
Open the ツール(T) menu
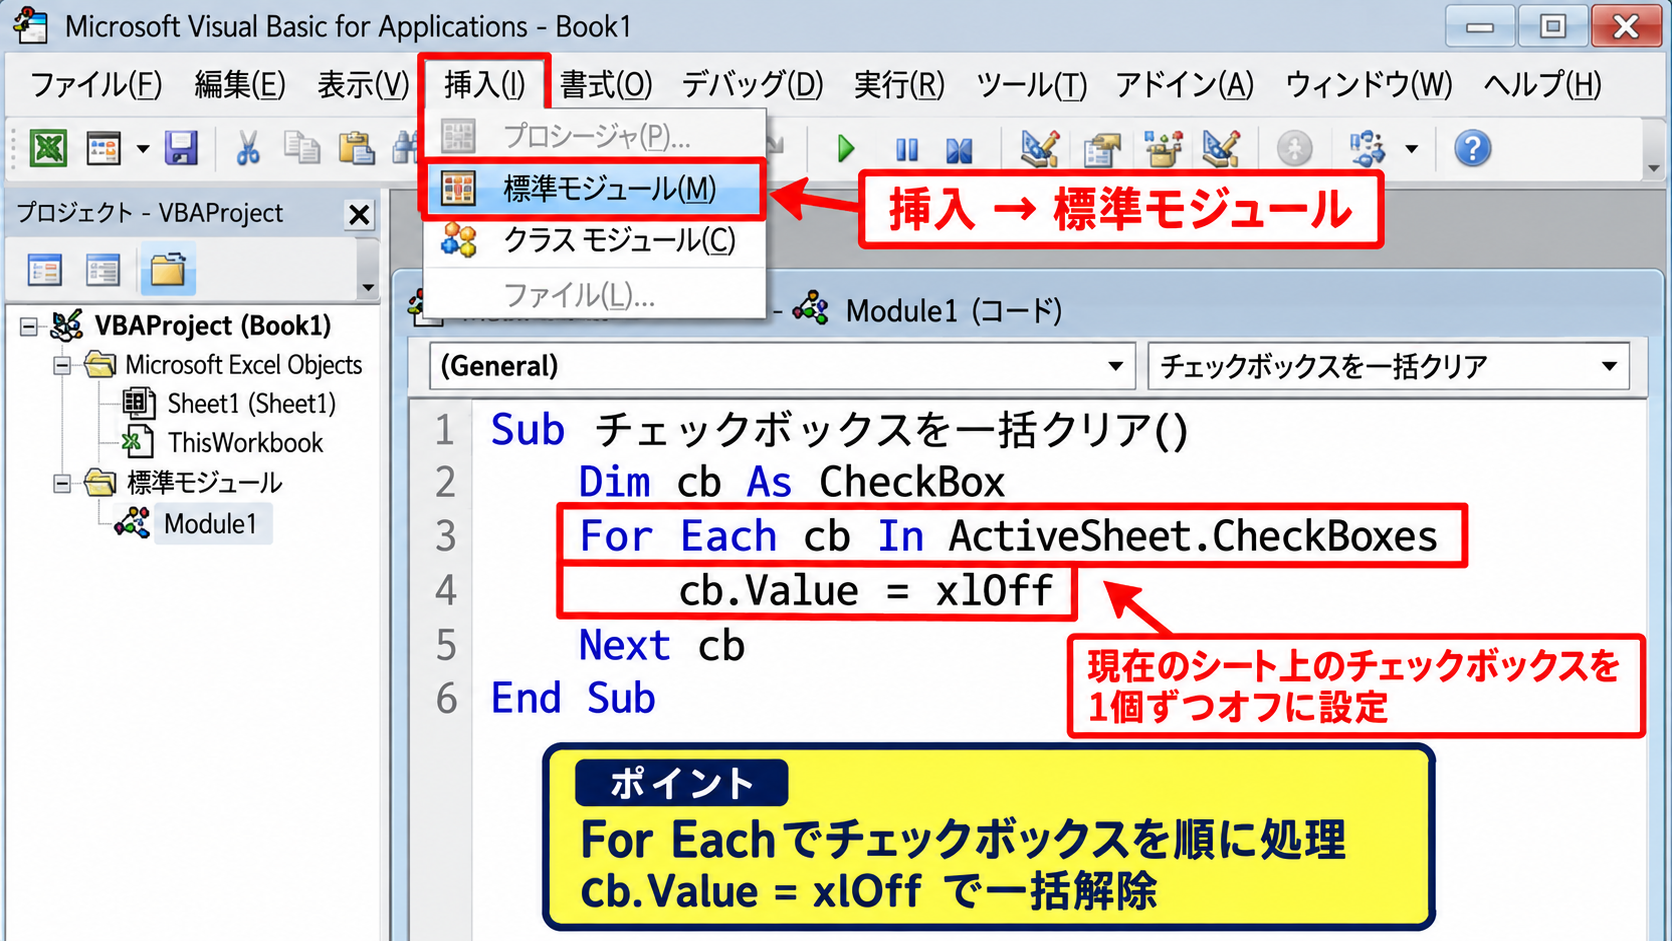click(x=1031, y=85)
